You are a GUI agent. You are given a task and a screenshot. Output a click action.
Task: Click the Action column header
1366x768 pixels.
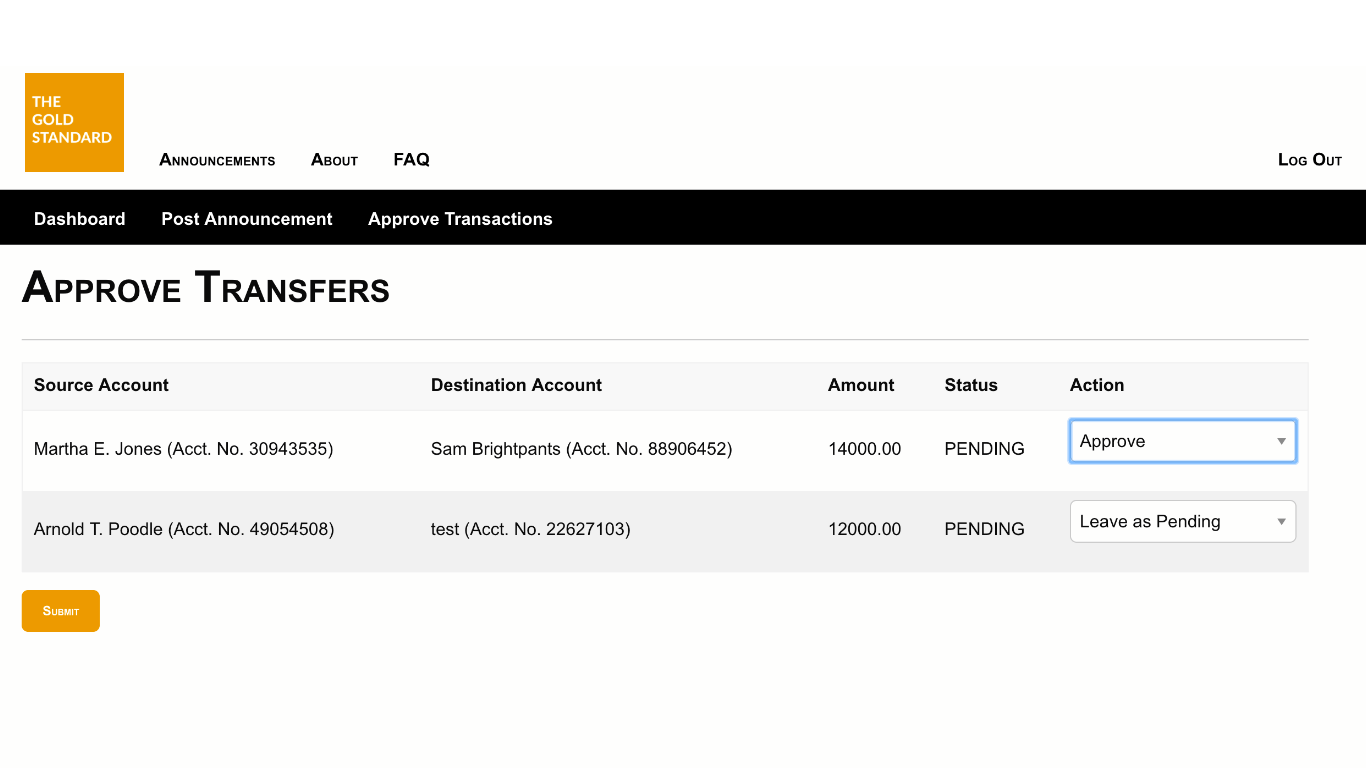(x=1097, y=385)
